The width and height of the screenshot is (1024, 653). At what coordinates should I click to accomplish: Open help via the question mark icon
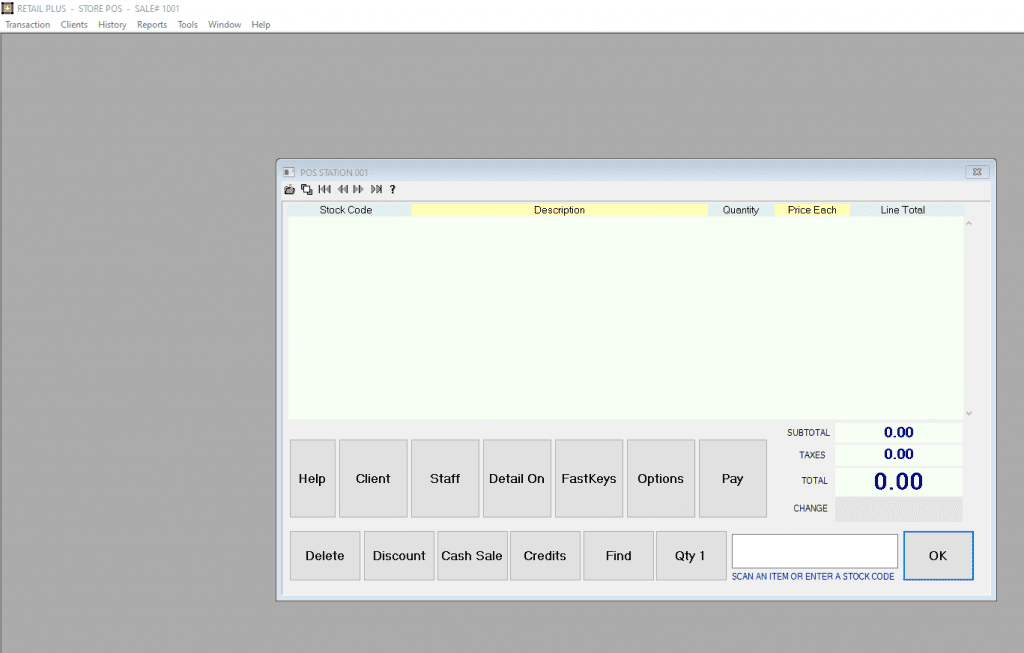pyautogui.click(x=392, y=189)
